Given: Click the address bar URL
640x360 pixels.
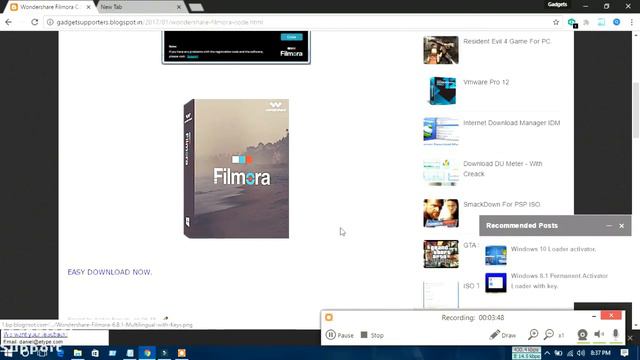Looking at the screenshot, I should (160, 22).
